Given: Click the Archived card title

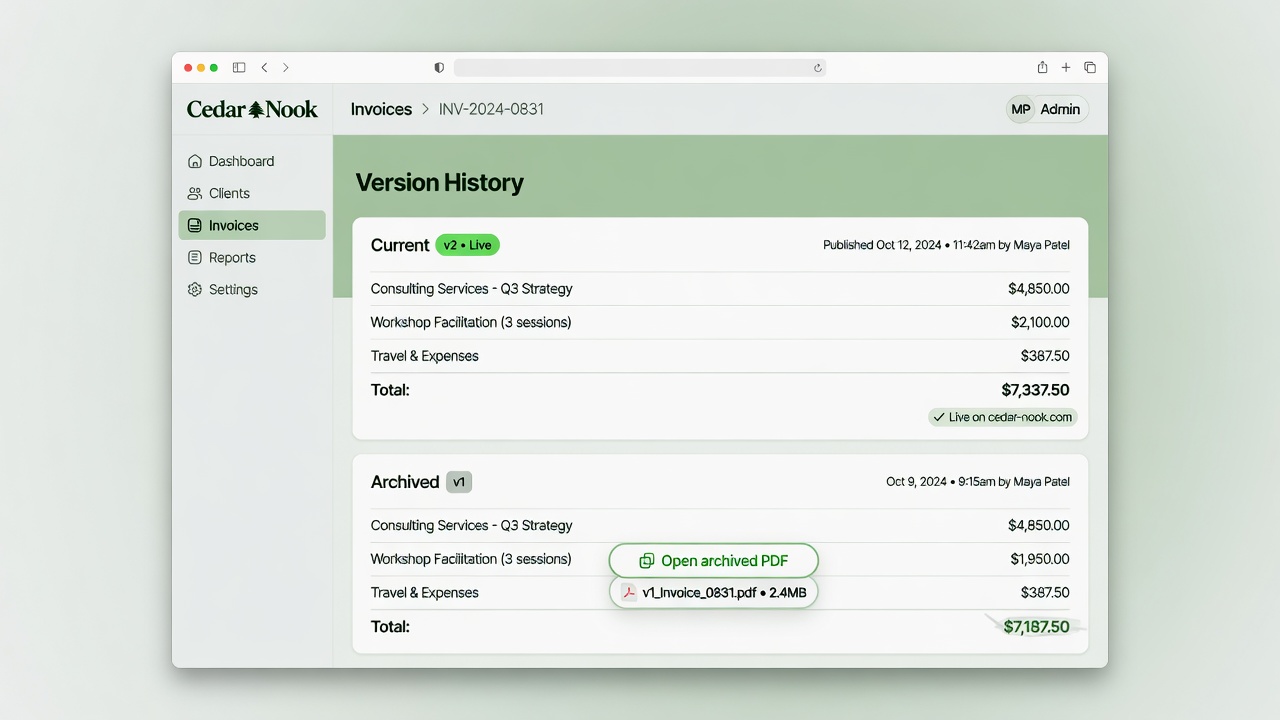Looking at the screenshot, I should coord(405,482).
